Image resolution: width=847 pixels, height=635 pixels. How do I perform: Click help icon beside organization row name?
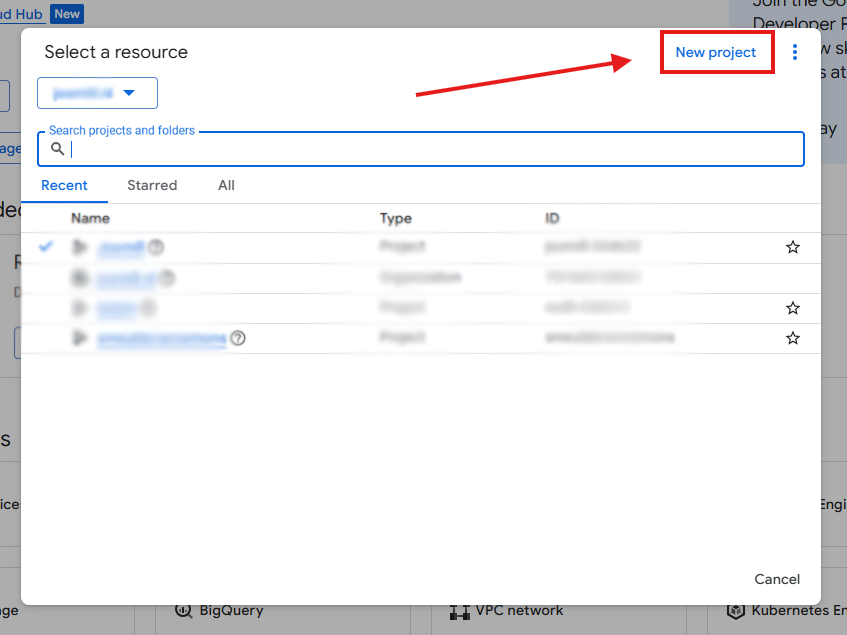click(x=167, y=278)
